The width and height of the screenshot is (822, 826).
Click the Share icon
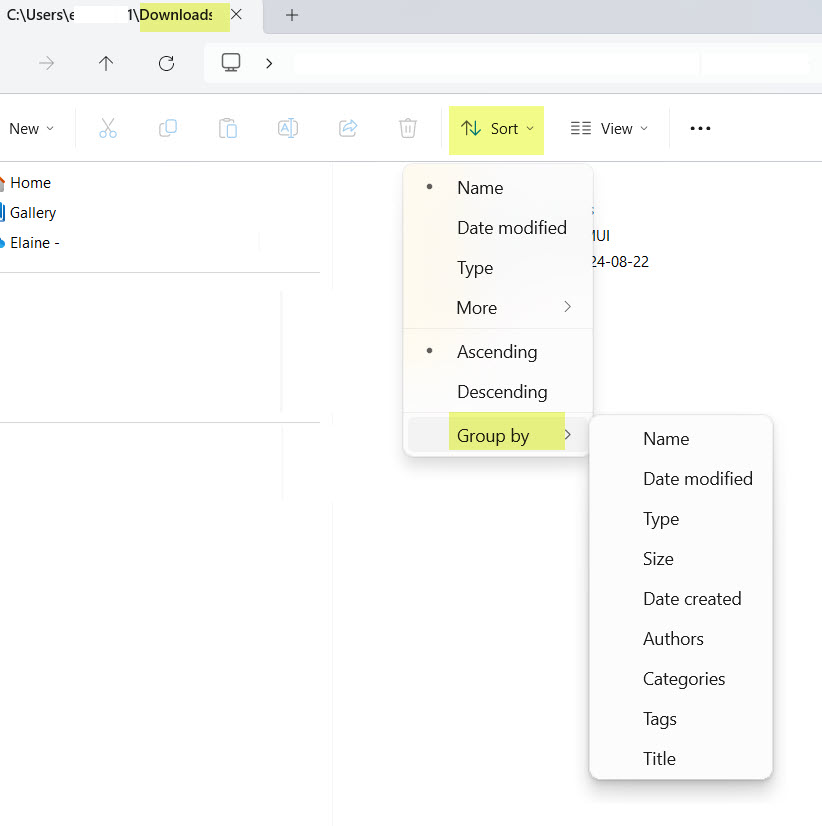click(x=348, y=128)
